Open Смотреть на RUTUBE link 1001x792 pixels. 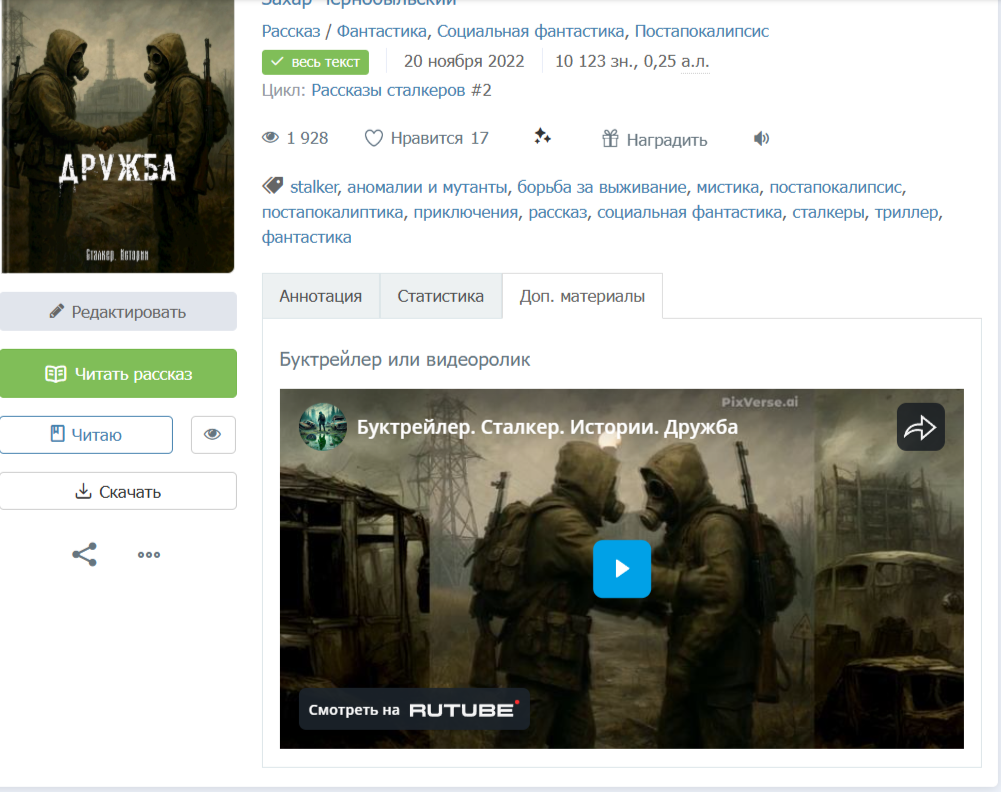[414, 709]
